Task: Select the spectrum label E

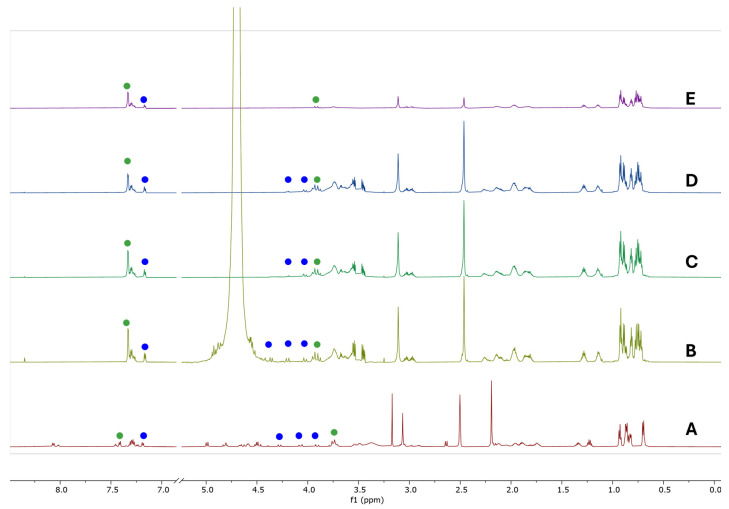Action: [x=690, y=99]
